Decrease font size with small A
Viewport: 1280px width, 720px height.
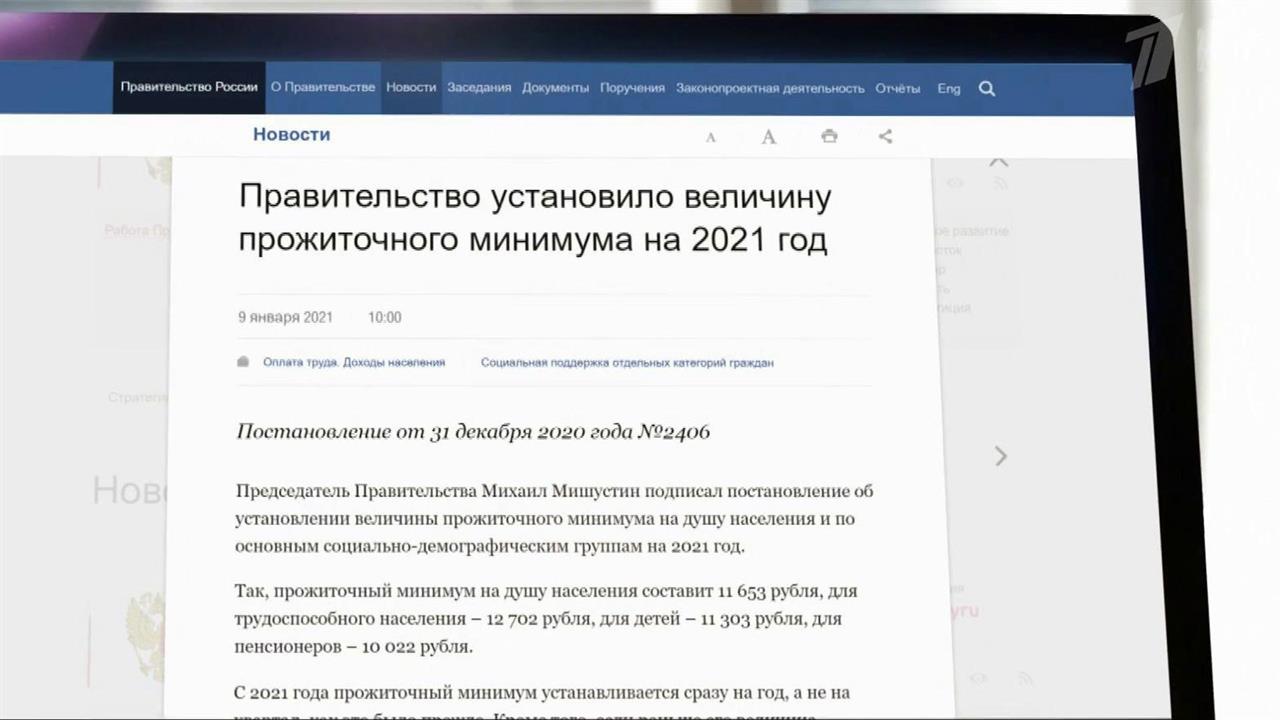[x=711, y=138]
